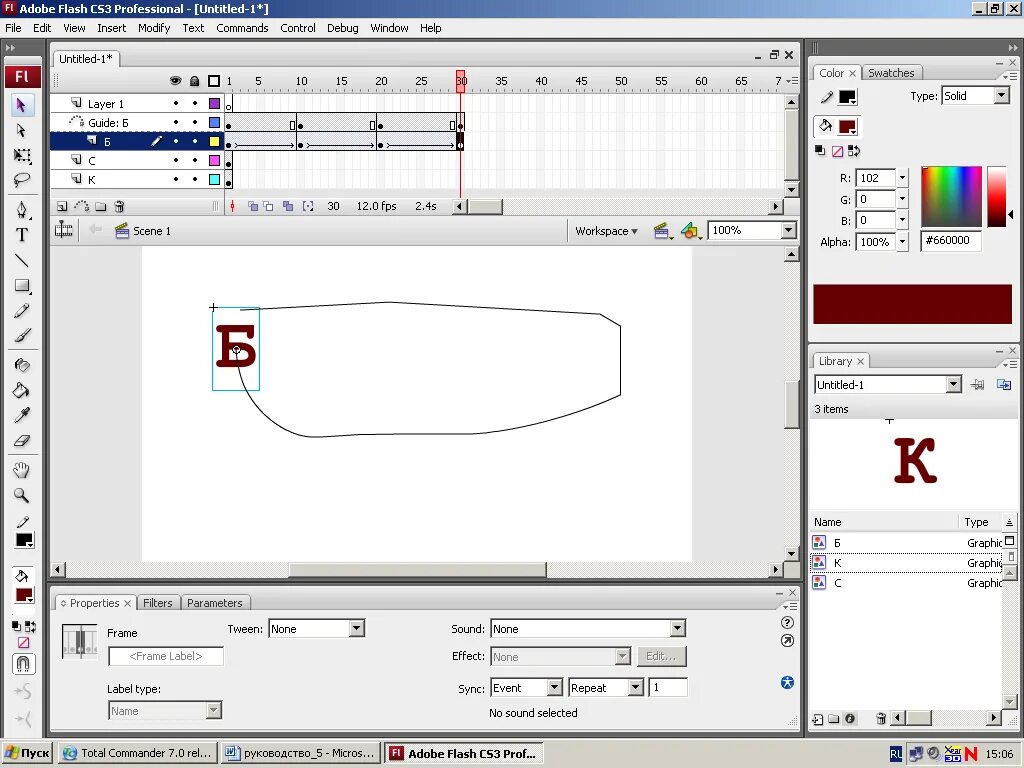Select the Text tool
Screen dimensions: 1024x768
click(22, 235)
